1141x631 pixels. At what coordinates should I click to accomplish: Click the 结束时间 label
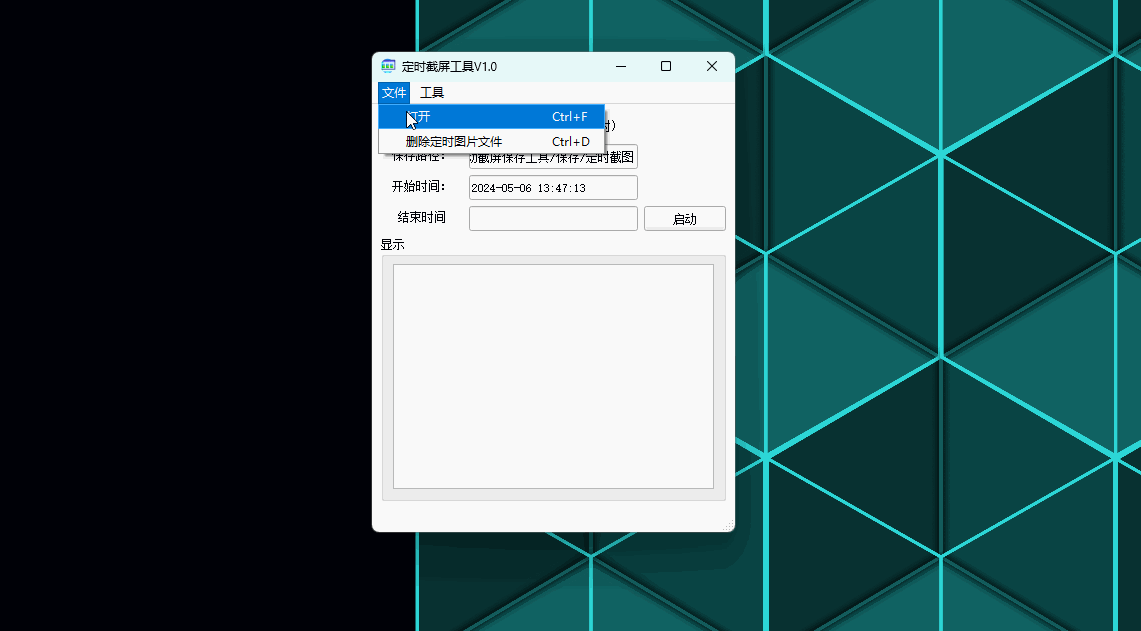(421, 217)
